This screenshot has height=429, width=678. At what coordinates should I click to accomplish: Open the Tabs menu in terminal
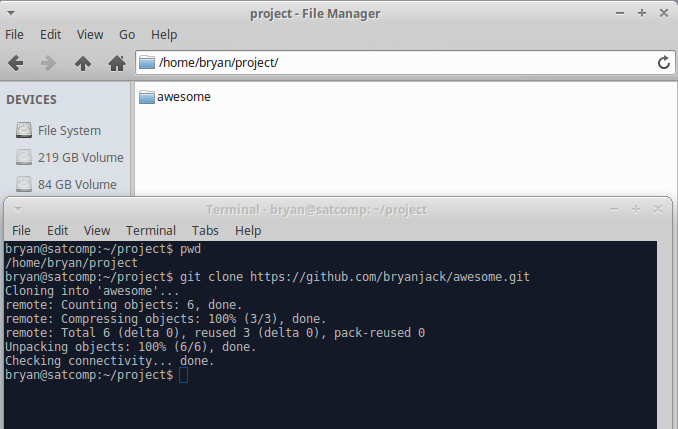(x=205, y=231)
